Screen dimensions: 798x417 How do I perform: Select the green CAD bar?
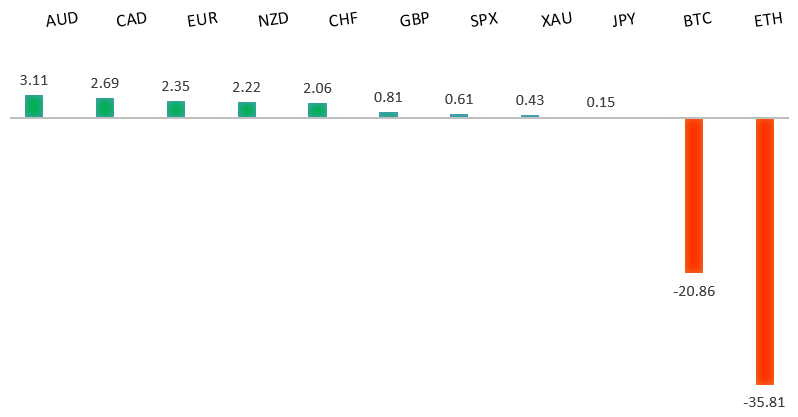(x=105, y=108)
